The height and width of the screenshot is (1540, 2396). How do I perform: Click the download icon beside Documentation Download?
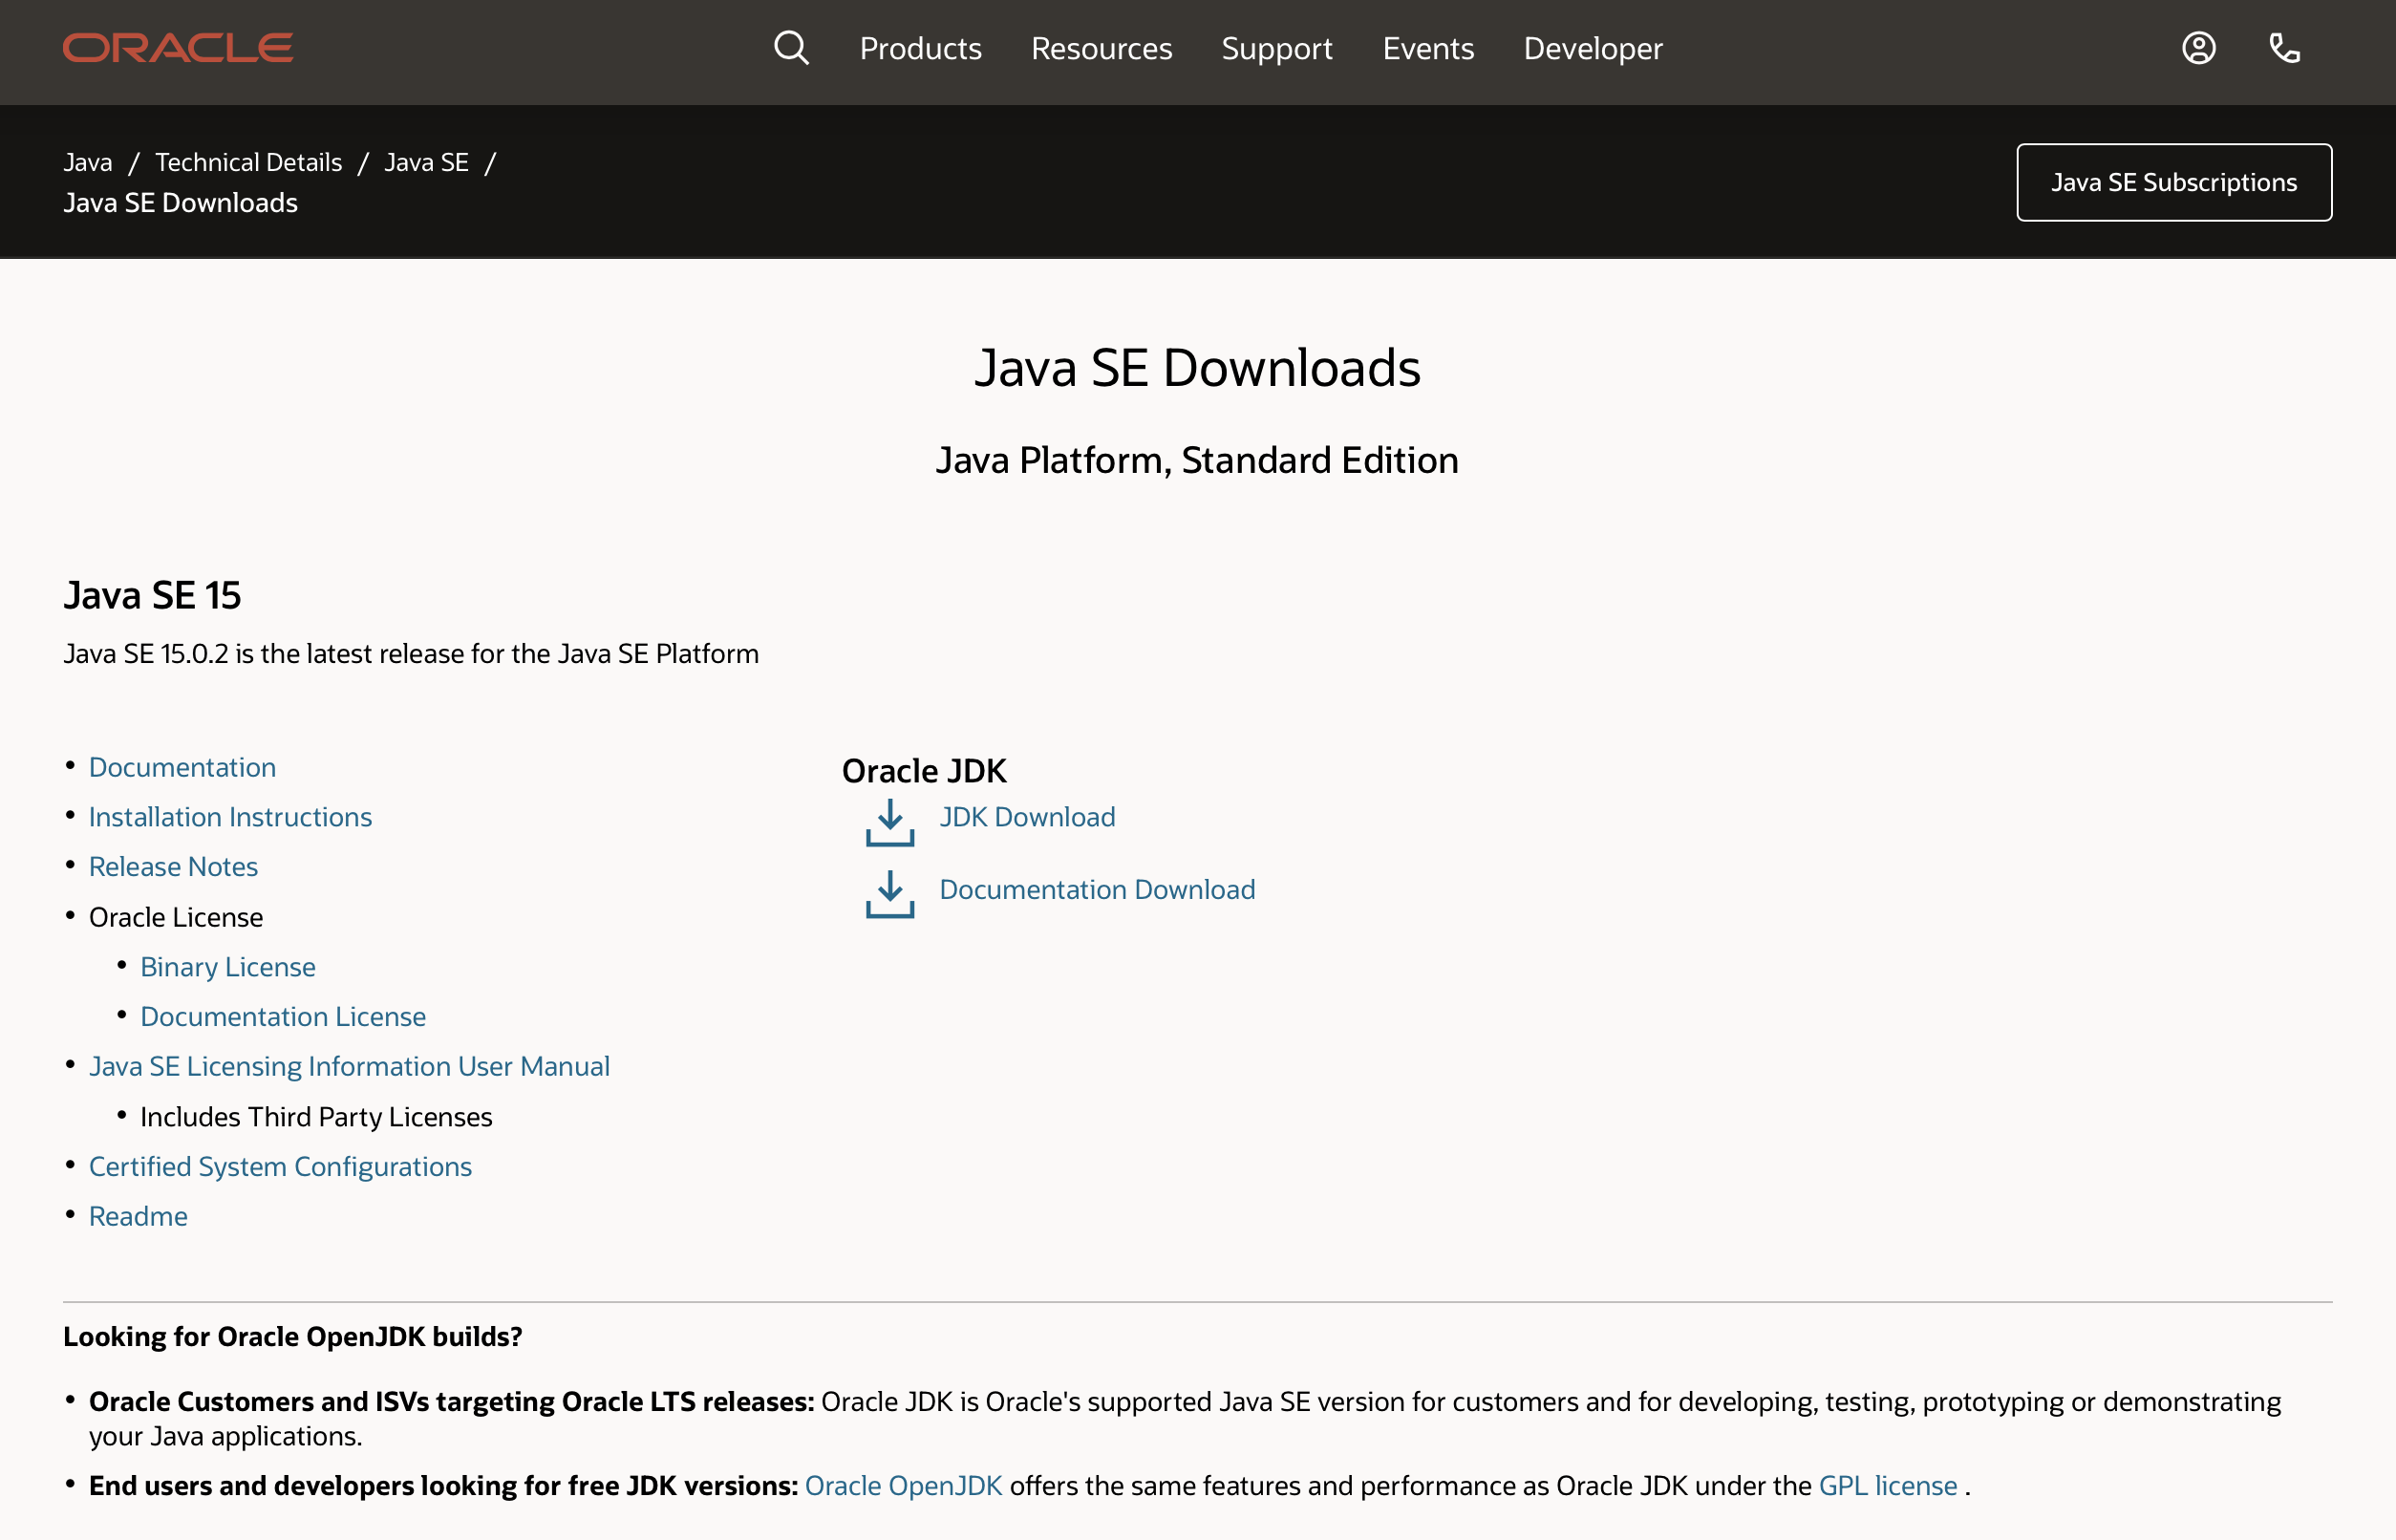[890, 894]
